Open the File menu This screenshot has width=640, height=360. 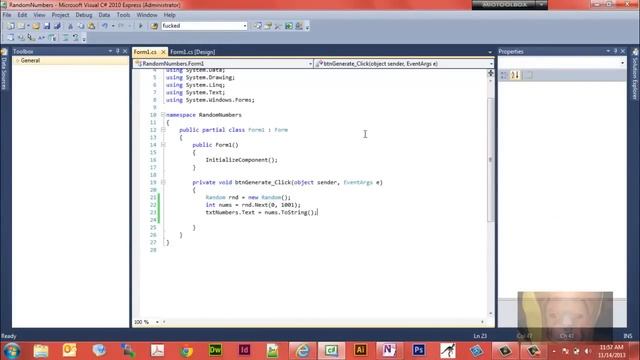pos(7,15)
